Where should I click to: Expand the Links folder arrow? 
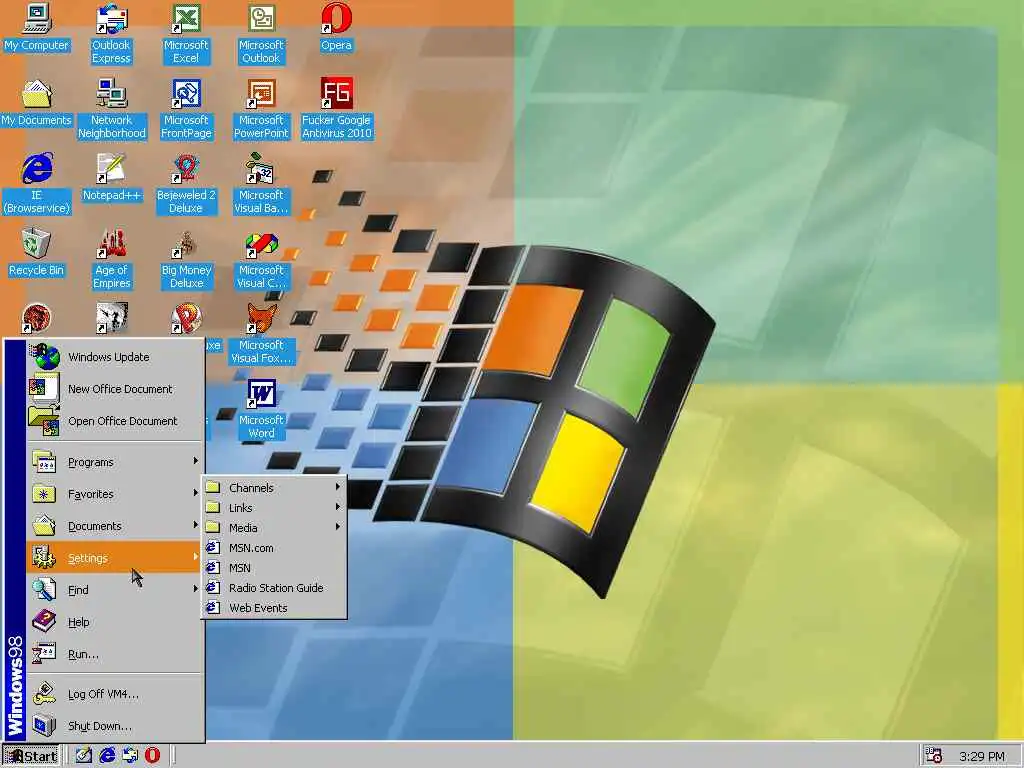click(x=338, y=507)
